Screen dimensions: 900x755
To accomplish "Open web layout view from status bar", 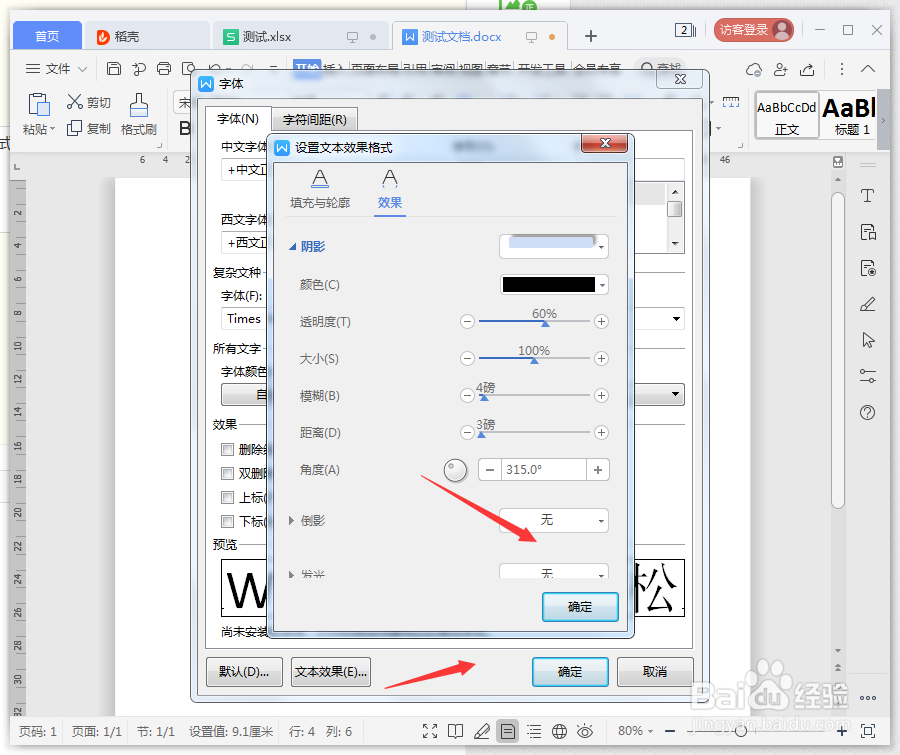I will [560, 731].
